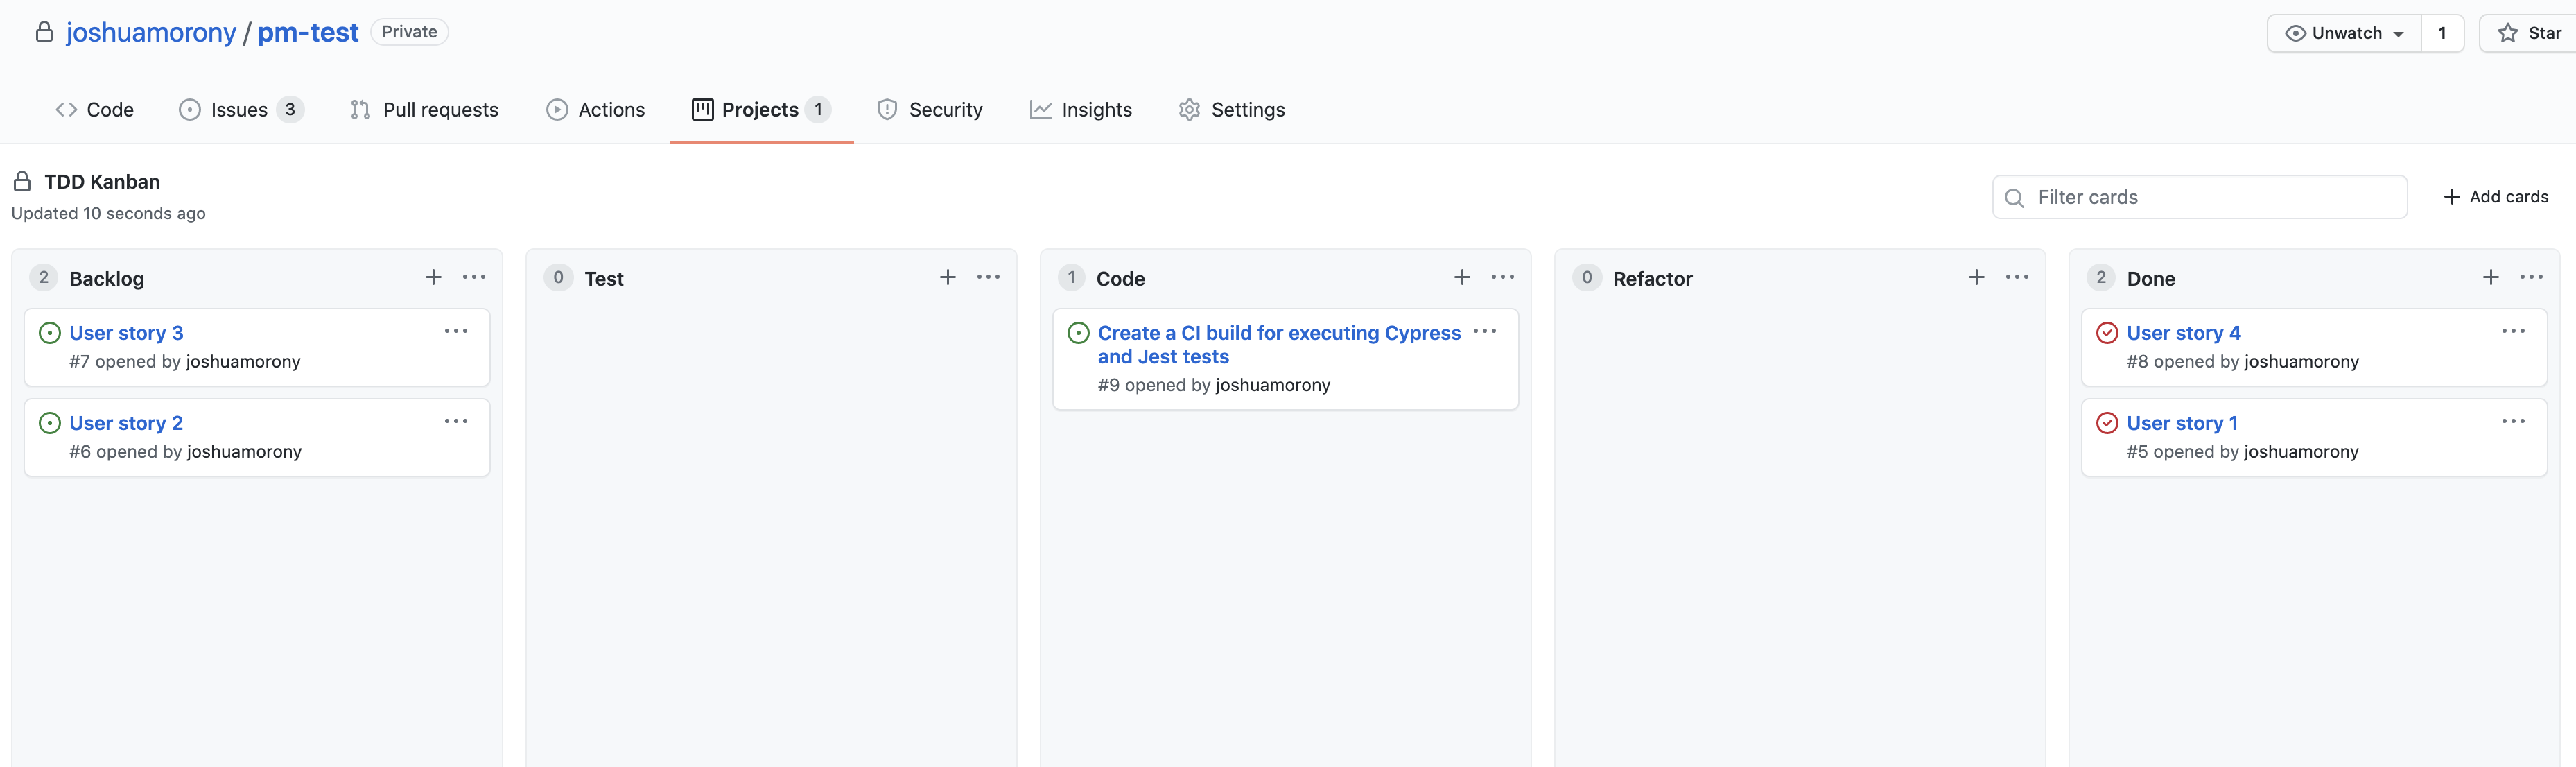The height and width of the screenshot is (767, 2576).
Task: Add a card to Backlog column
Action: coord(433,277)
